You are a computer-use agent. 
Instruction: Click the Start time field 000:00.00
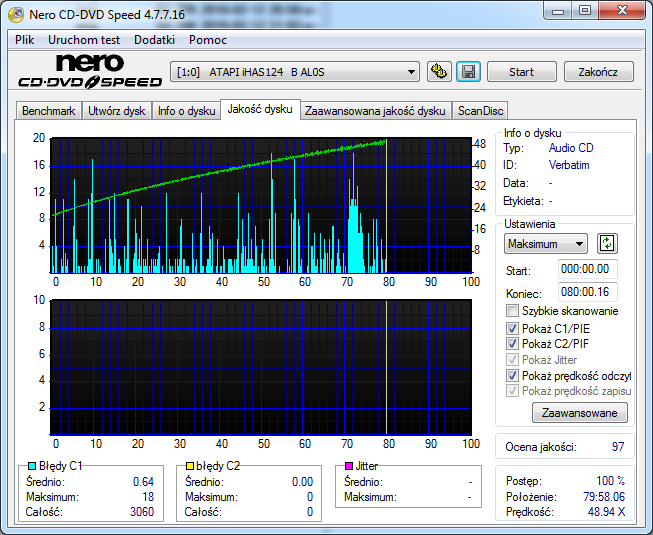coord(587,269)
